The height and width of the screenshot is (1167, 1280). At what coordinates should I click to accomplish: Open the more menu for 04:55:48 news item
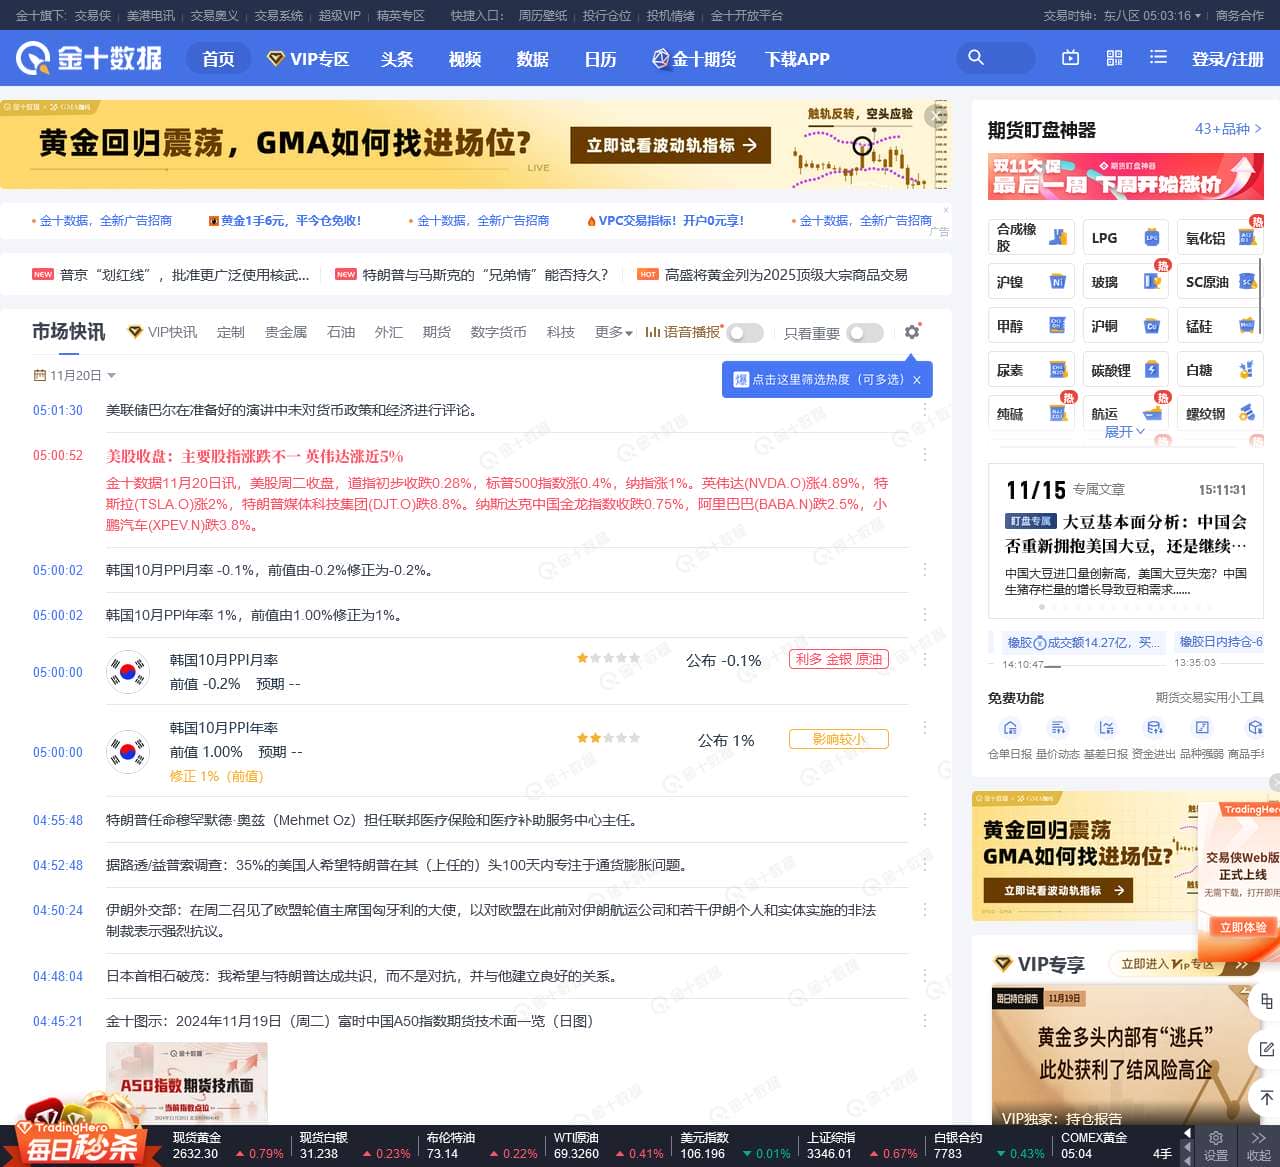(924, 820)
